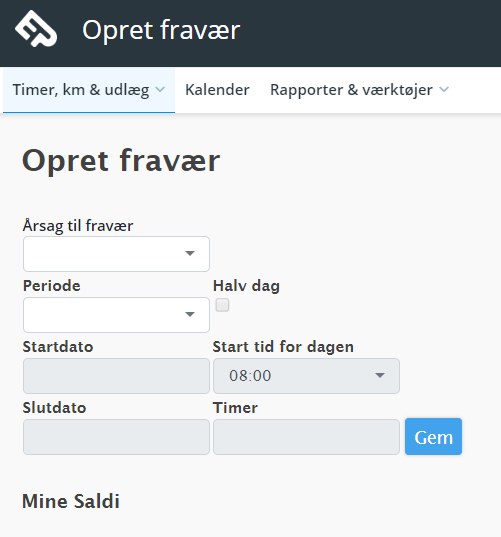
Task: Click the Mine Saldi heading
Action: (71, 501)
